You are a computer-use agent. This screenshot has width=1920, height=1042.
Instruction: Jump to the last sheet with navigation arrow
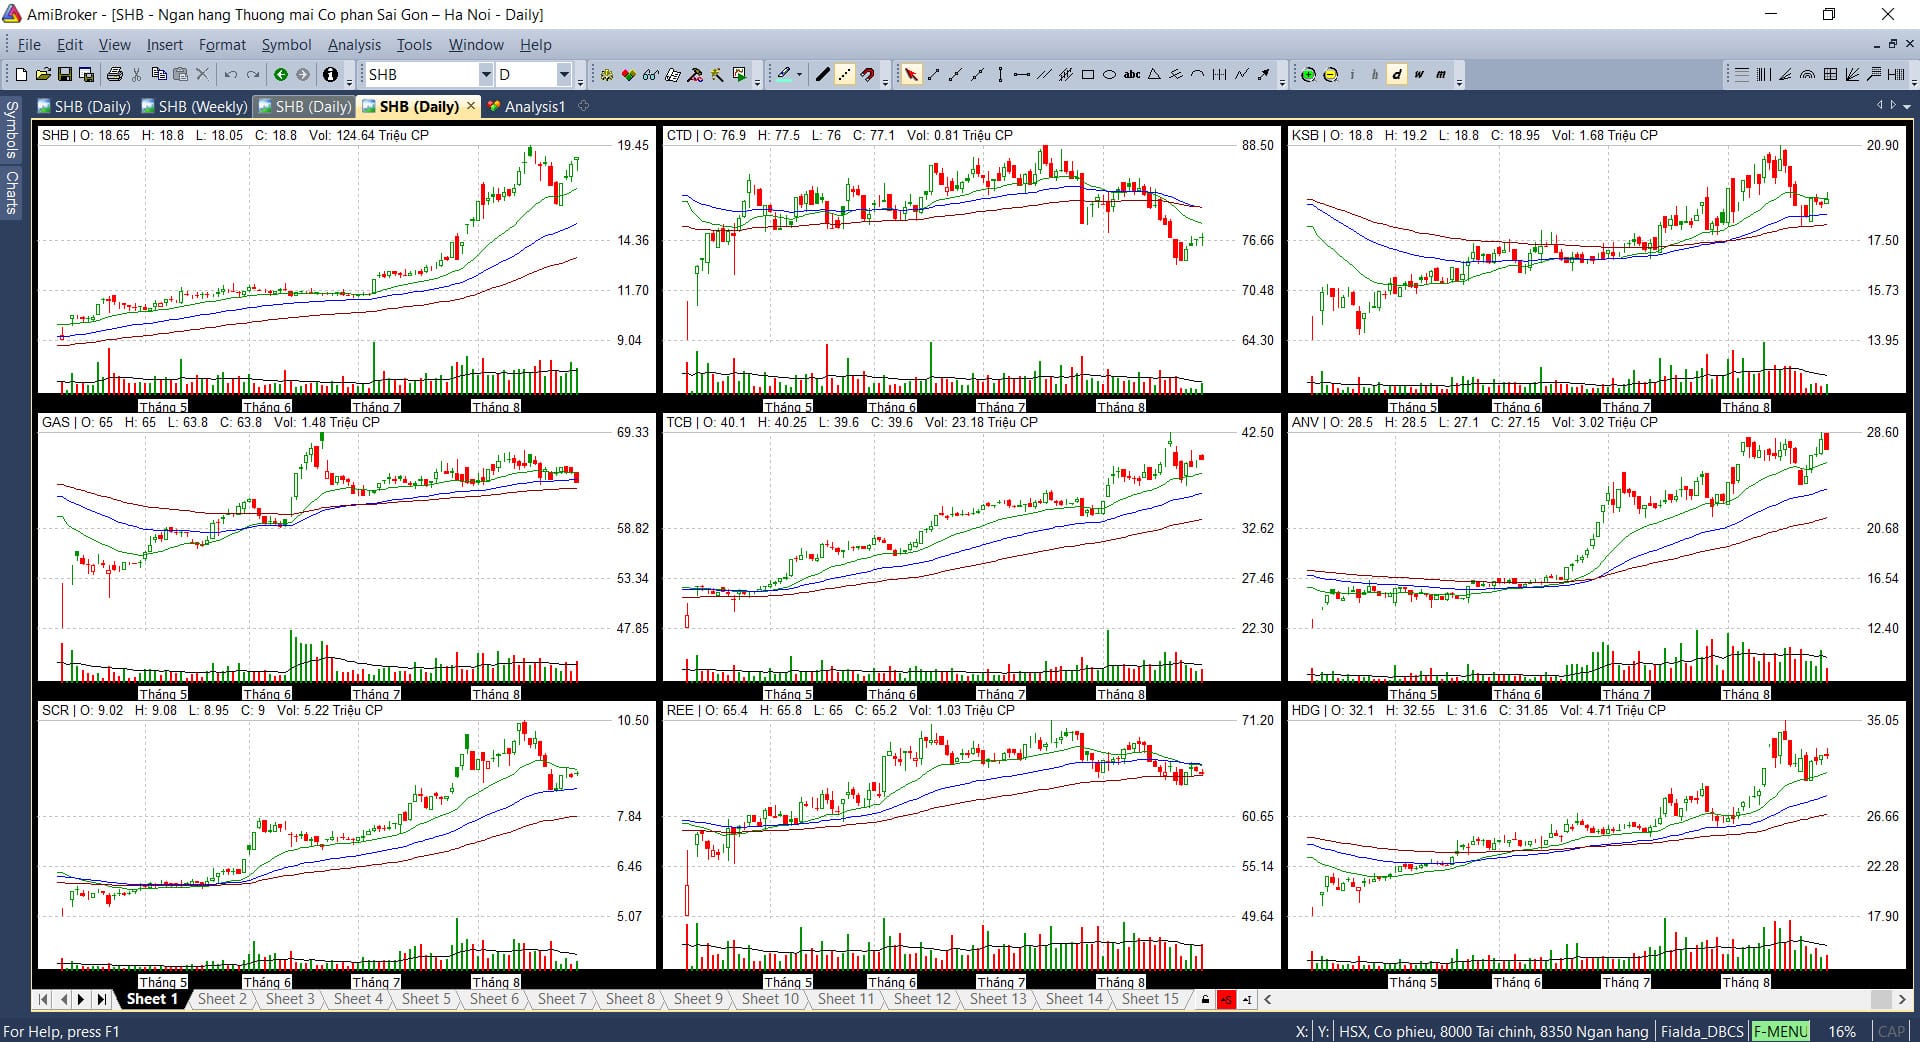[x=101, y=999]
